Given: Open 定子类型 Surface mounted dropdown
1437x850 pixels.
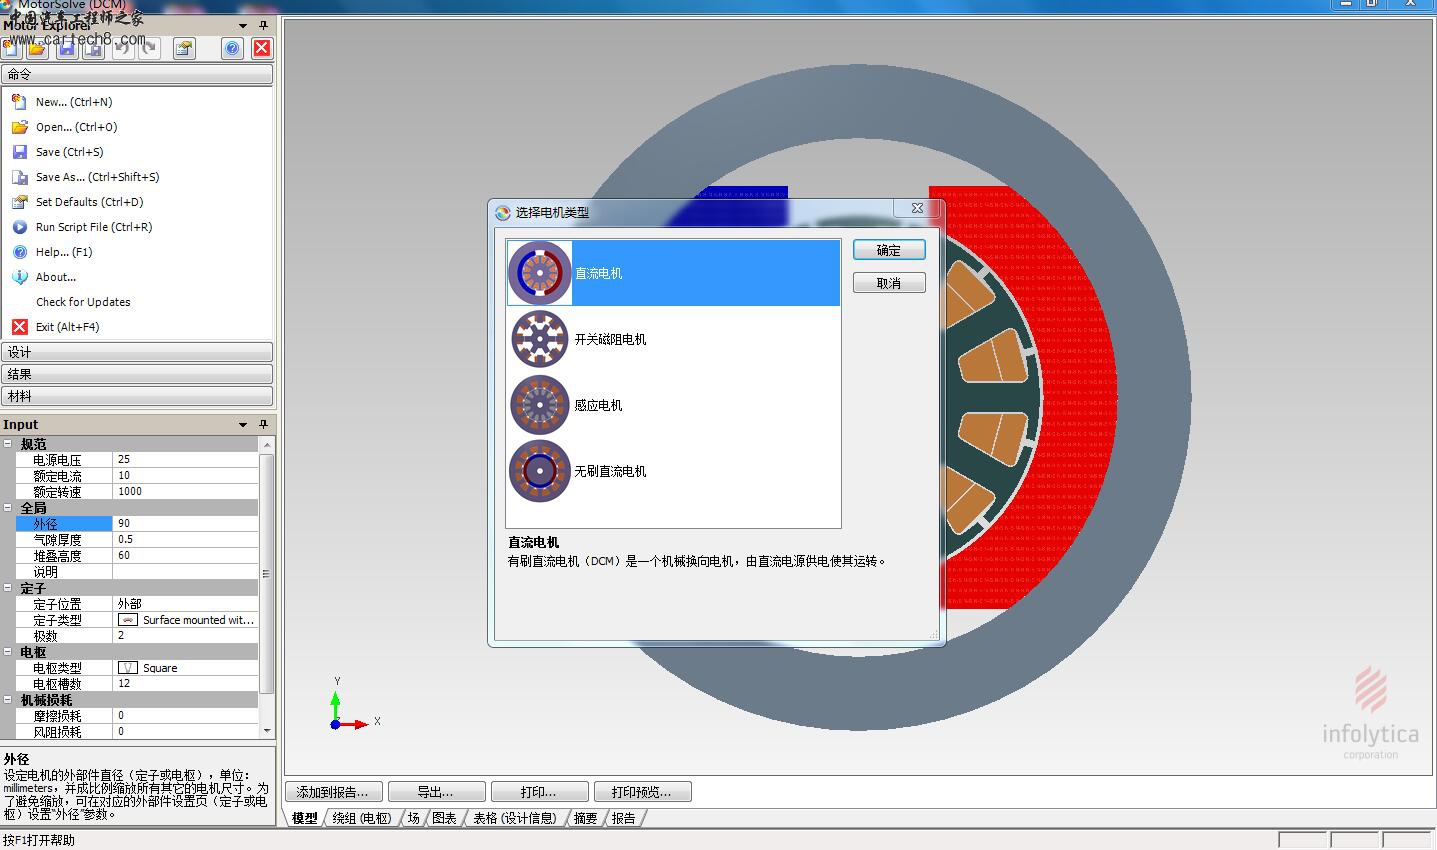Looking at the screenshot, I should coord(185,620).
